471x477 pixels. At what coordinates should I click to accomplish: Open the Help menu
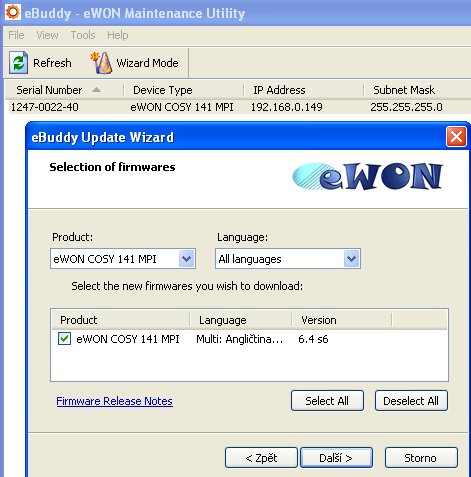[118, 35]
